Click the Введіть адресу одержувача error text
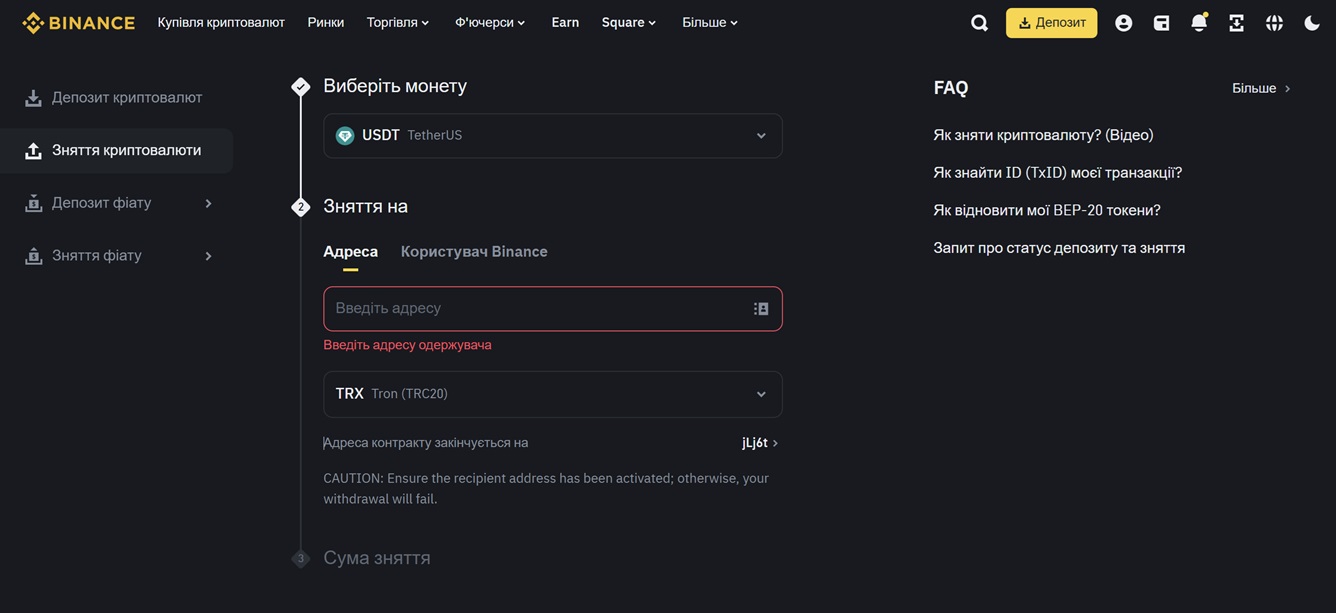 coord(407,345)
